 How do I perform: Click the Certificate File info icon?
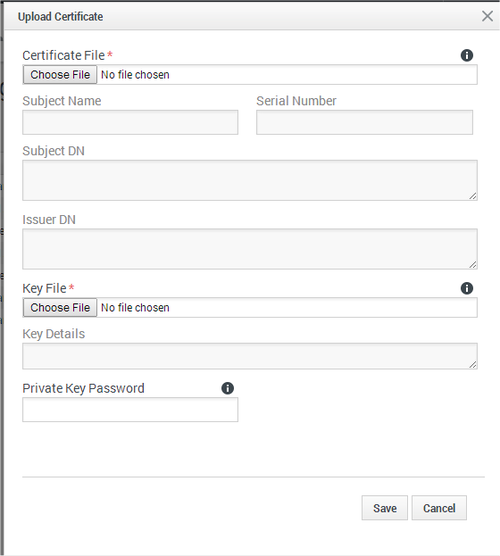point(467,55)
